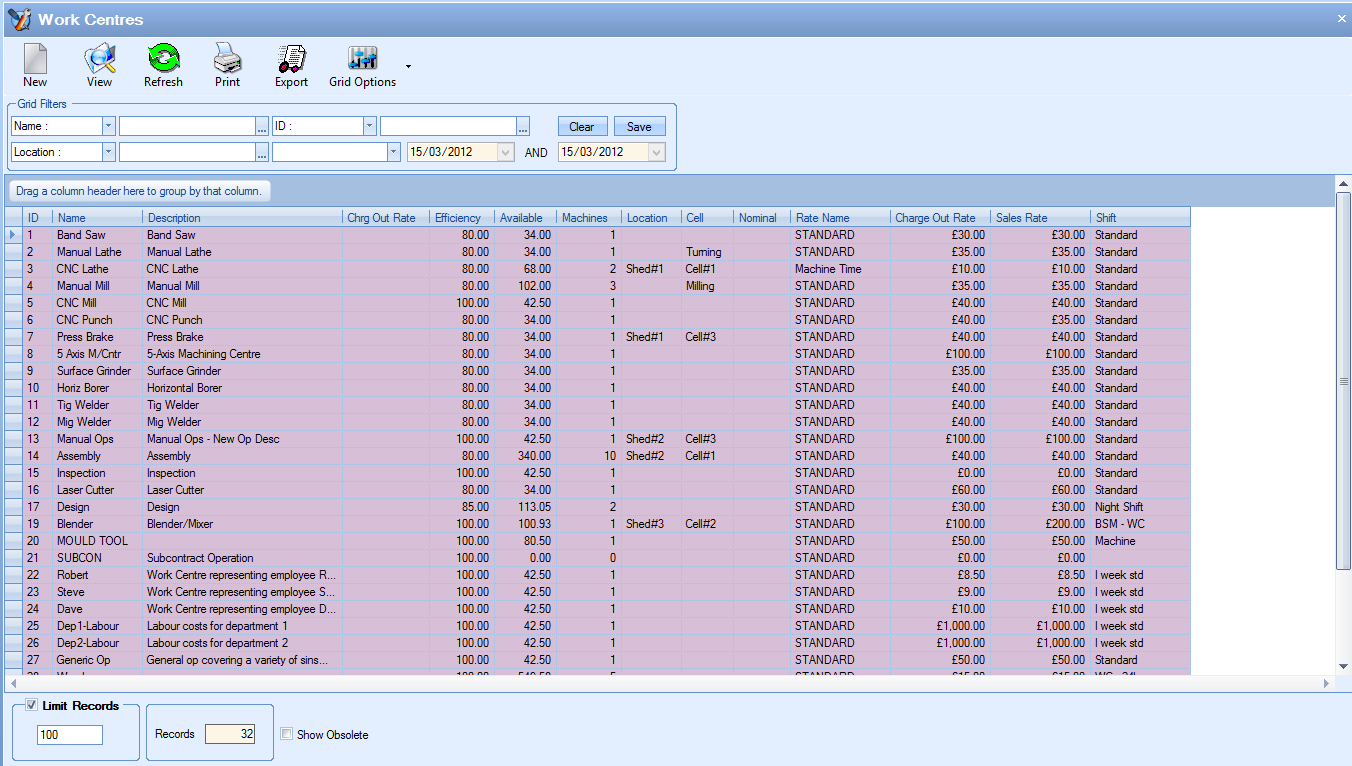Open the Name filter type dropdown
Screen dimensions: 1352x766
[x=108, y=126]
